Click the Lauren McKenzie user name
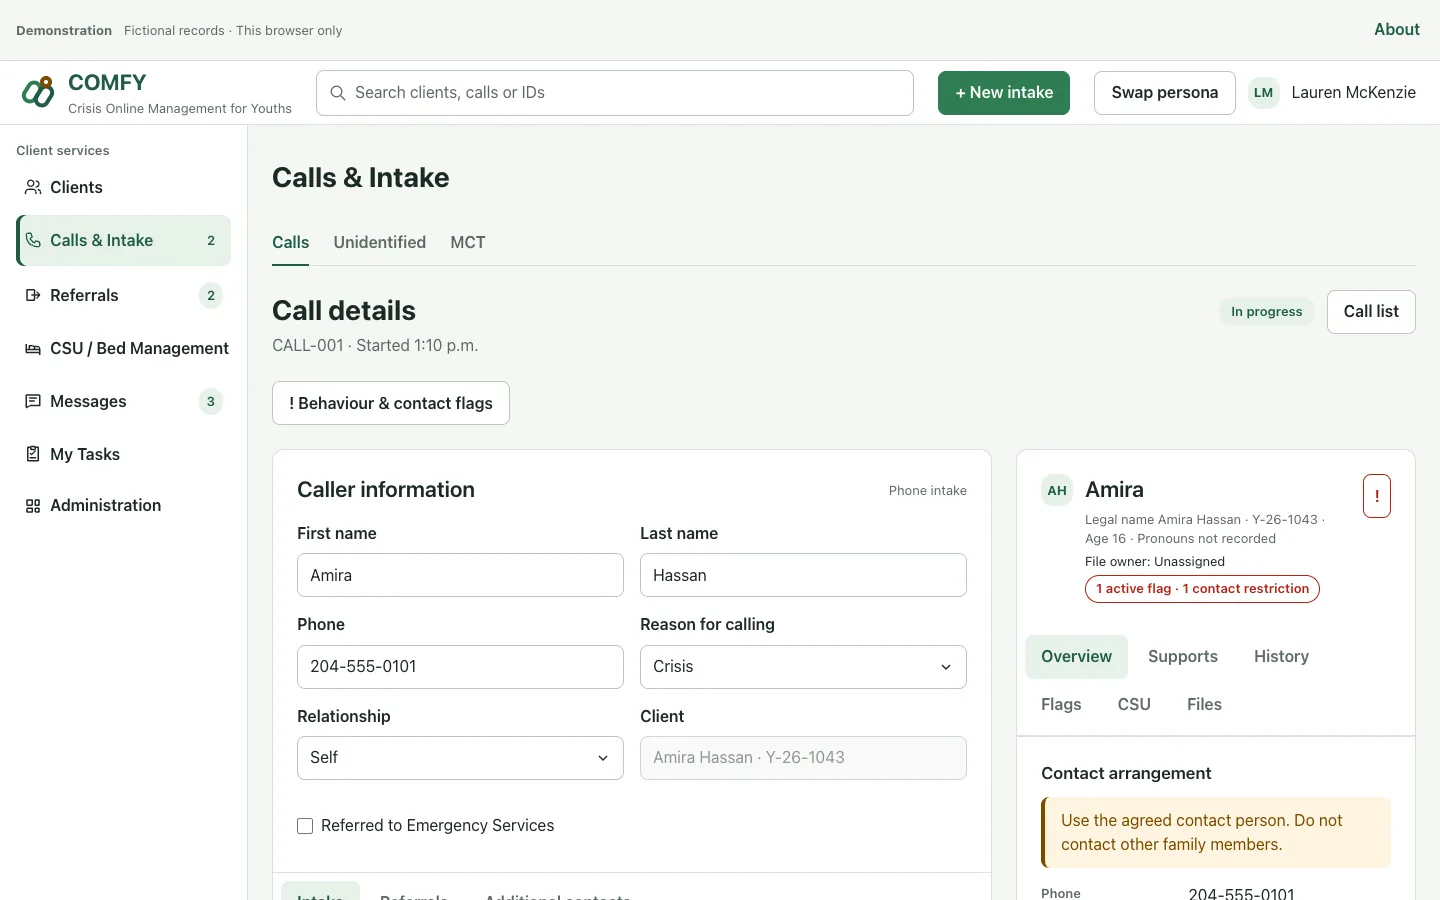This screenshot has height=900, width=1440. pos(1353,93)
